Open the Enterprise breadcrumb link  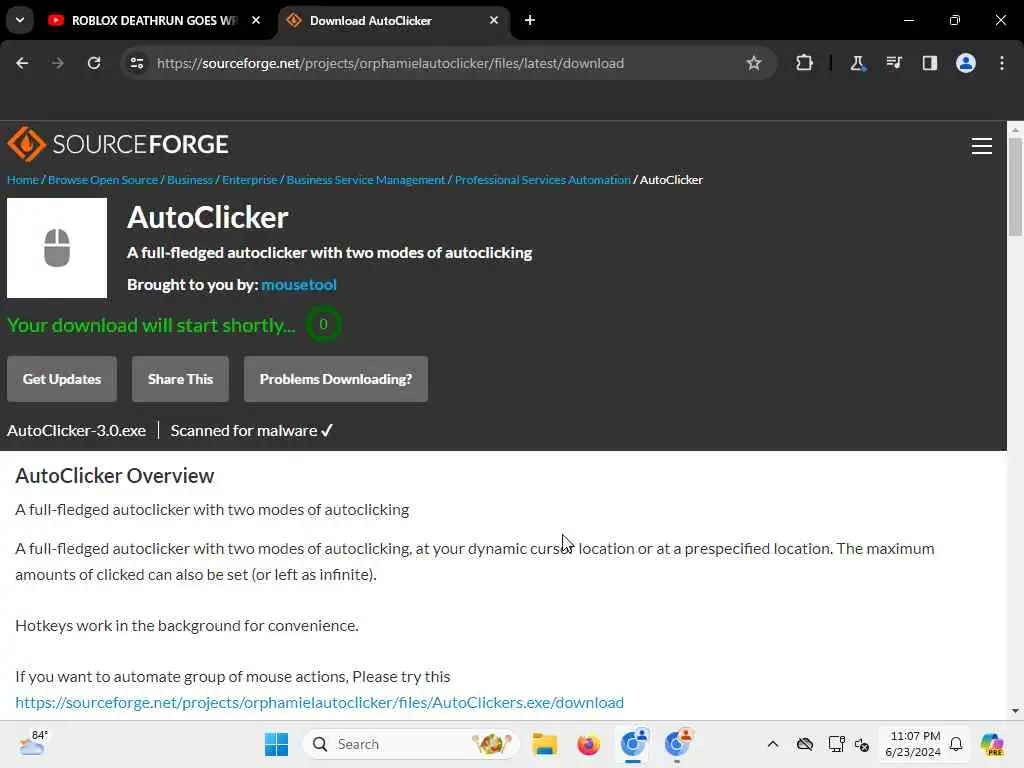click(x=249, y=180)
